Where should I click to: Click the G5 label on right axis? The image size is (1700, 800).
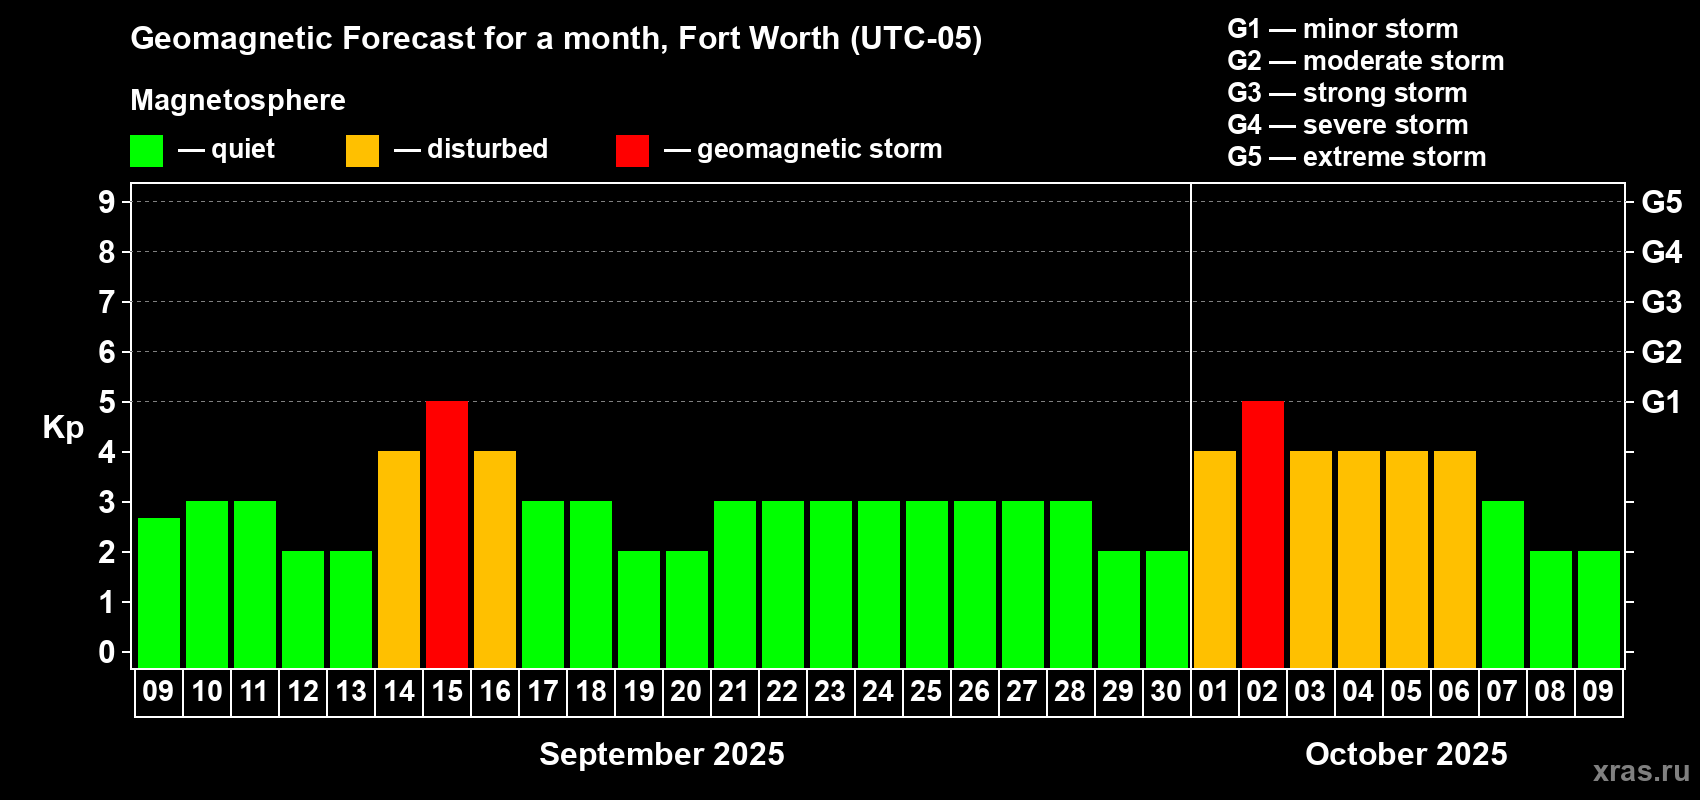[x=1662, y=202]
